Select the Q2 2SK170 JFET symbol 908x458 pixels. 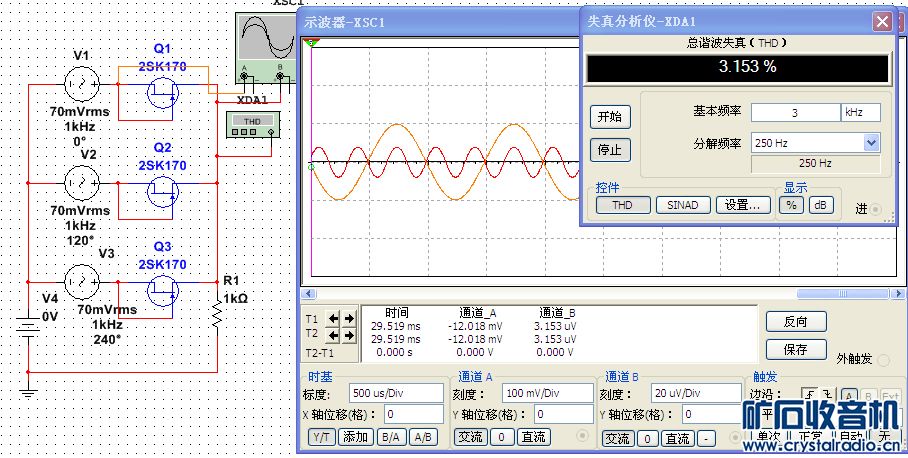[163, 192]
